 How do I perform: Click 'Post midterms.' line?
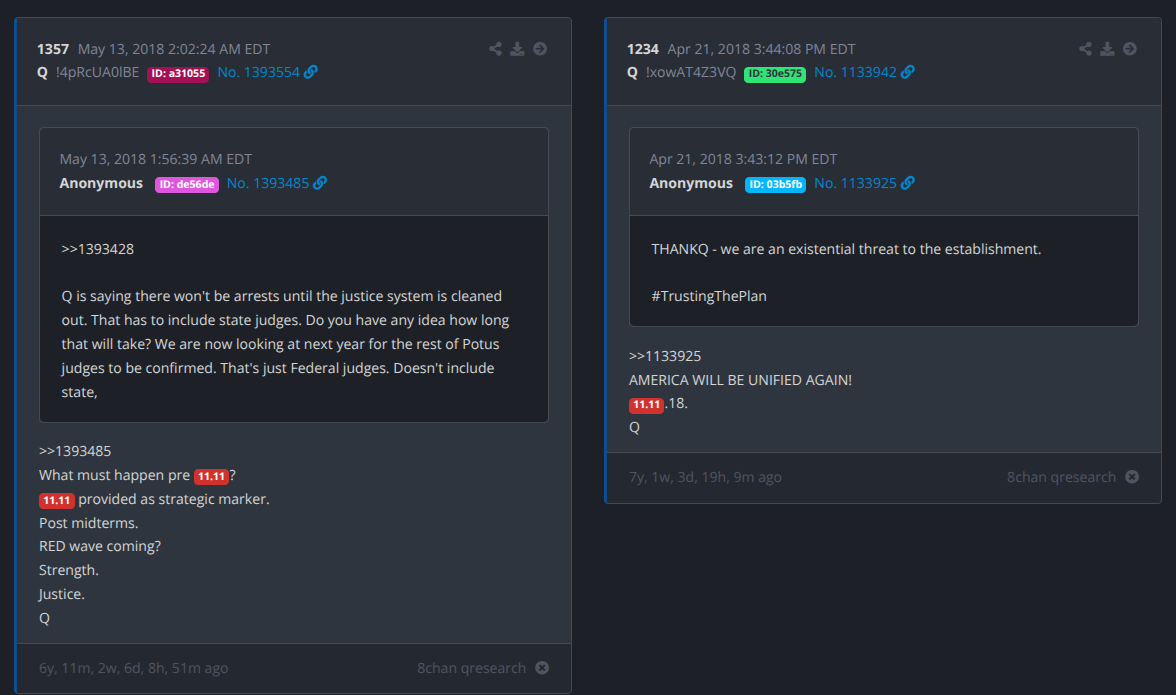pyautogui.click(x=88, y=523)
